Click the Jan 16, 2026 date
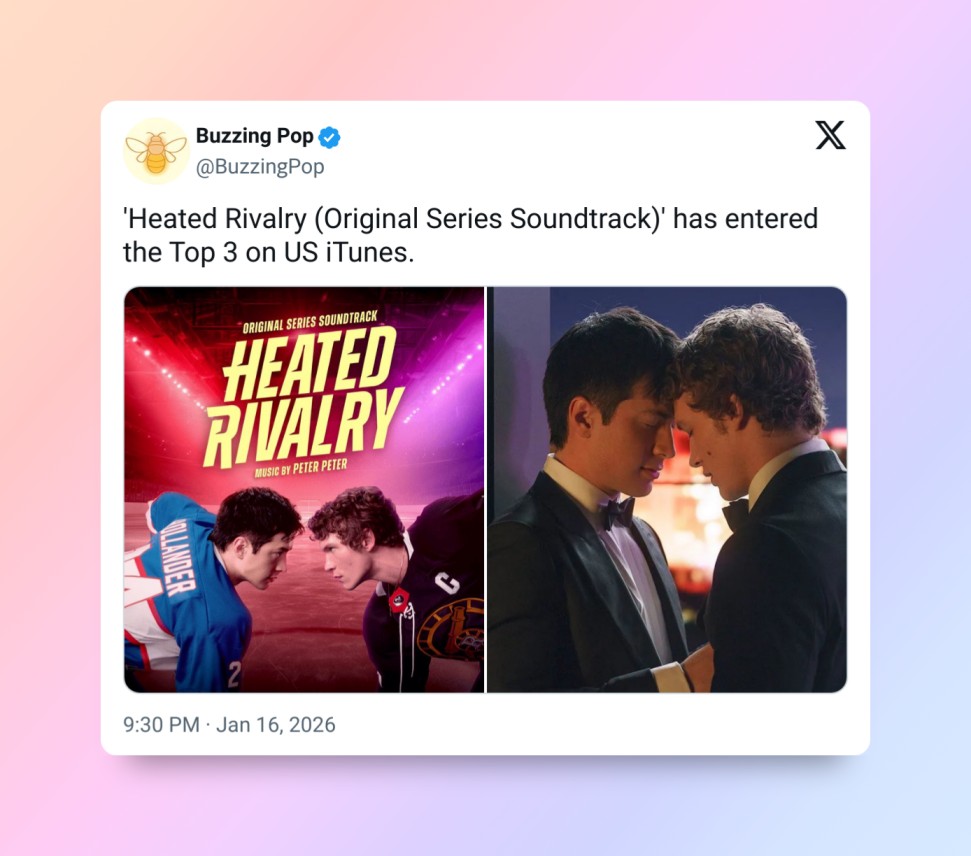The image size is (971, 856). click(x=276, y=725)
